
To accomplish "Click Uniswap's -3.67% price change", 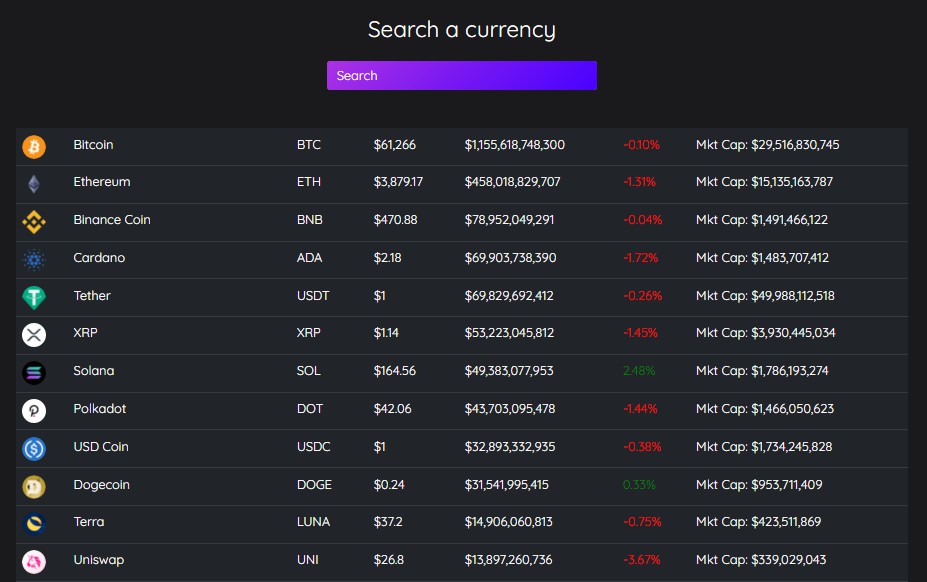I will (x=641, y=560).
